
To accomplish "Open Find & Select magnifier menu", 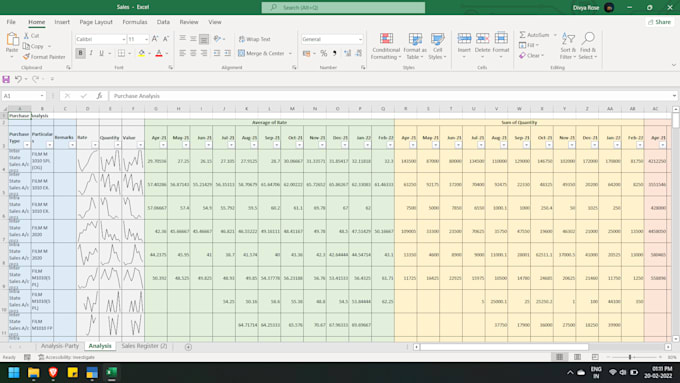I will click(588, 46).
